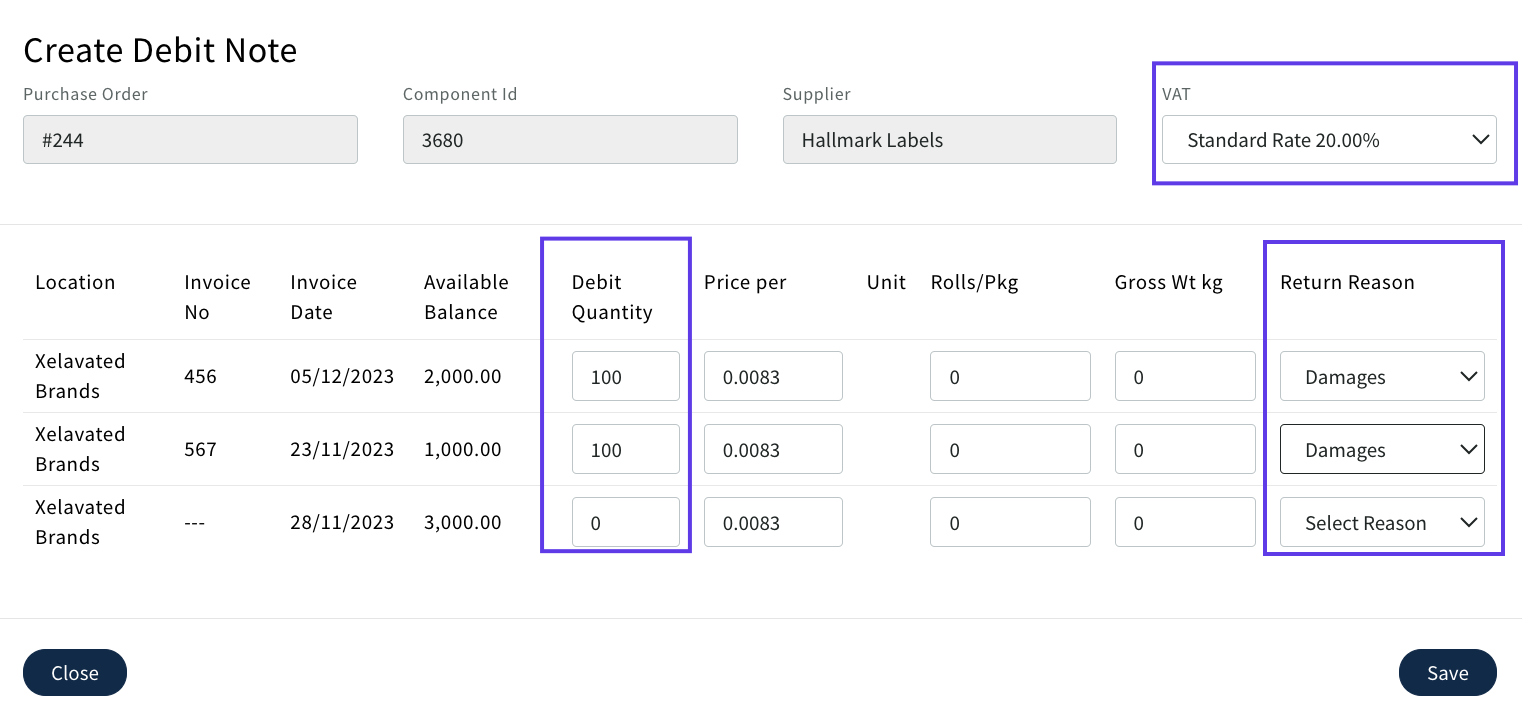Click Debit Quantity field for invoice 456
1522x724 pixels.
pyautogui.click(x=625, y=377)
